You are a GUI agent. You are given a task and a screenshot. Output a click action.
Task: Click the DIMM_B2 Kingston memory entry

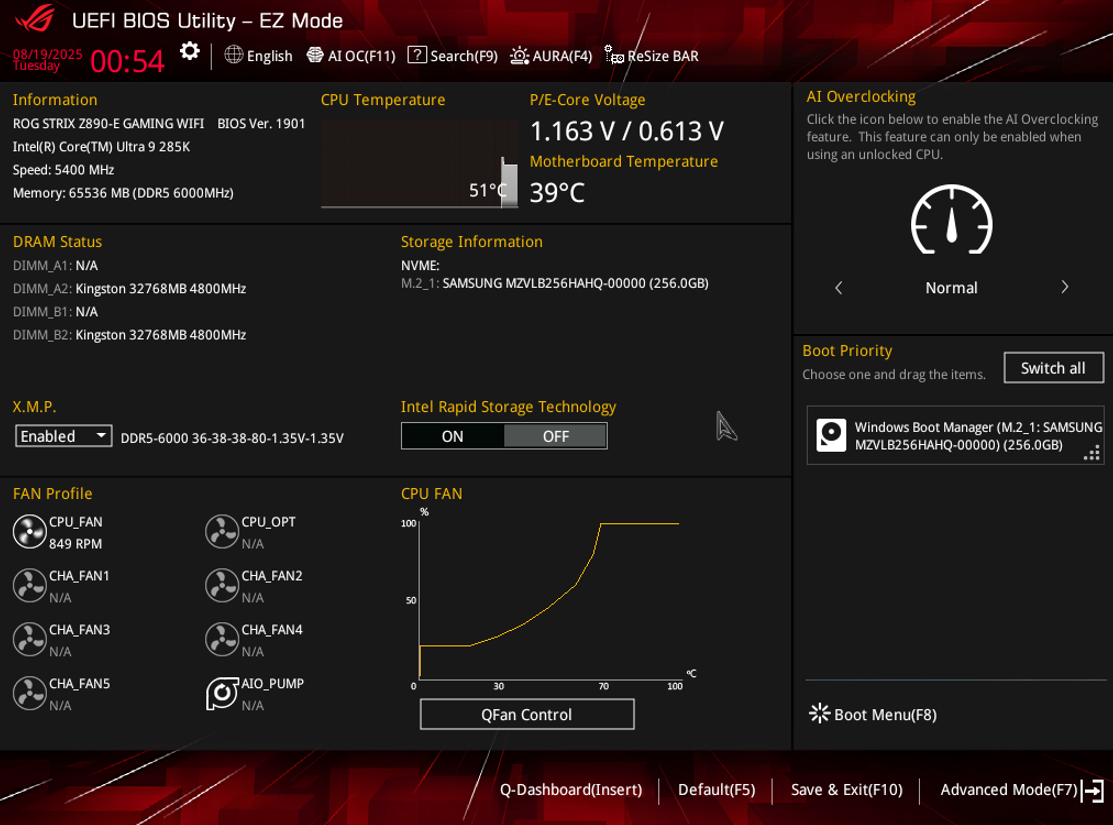129,334
